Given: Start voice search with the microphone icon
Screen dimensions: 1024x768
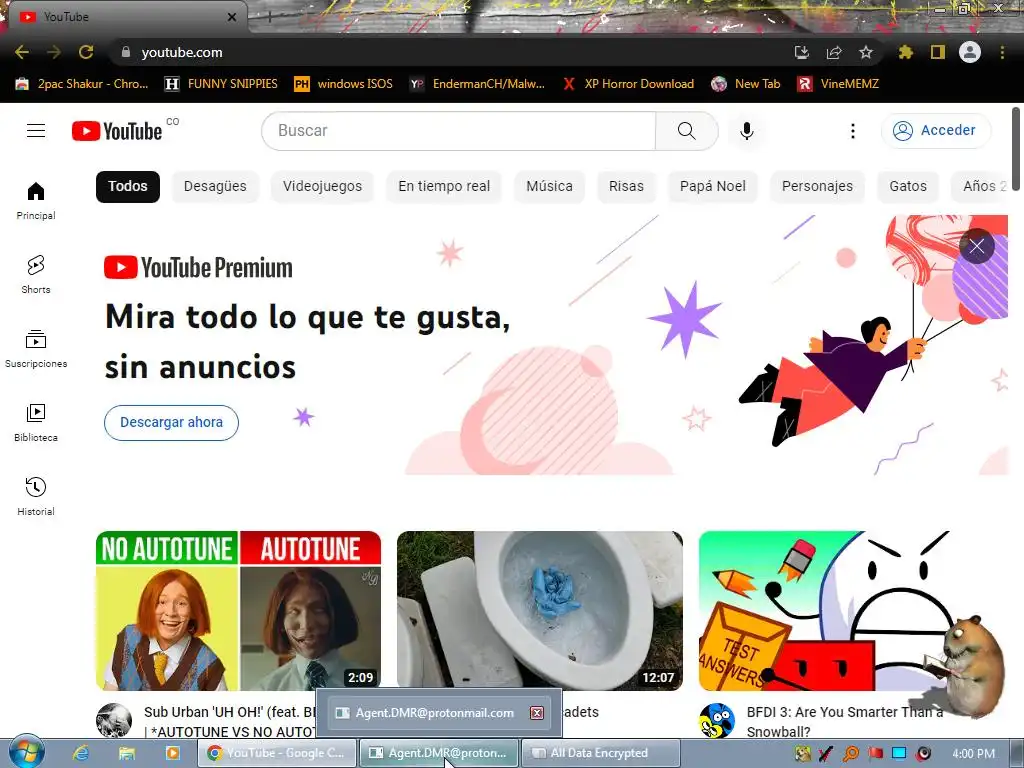Looking at the screenshot, I should pos(747,131).
